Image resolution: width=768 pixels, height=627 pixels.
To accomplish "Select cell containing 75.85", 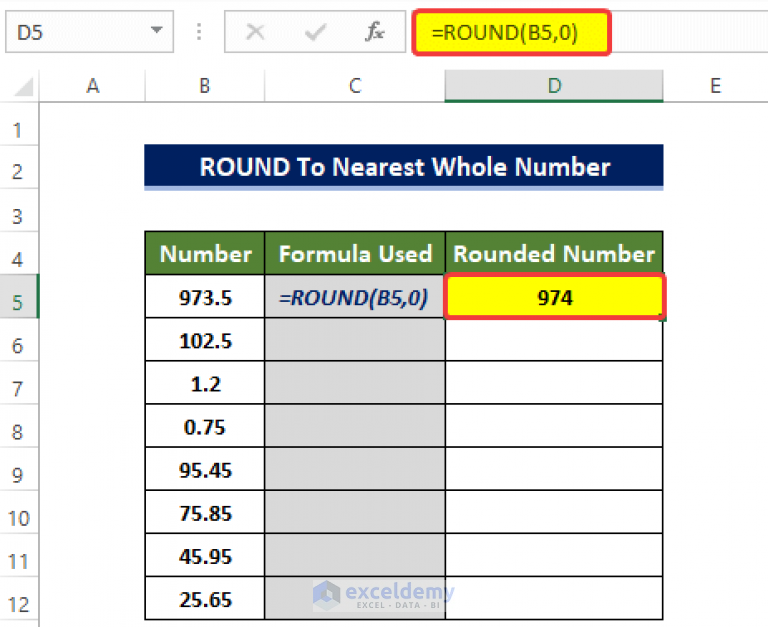I will pyautogui.click(x=205, y=512).
